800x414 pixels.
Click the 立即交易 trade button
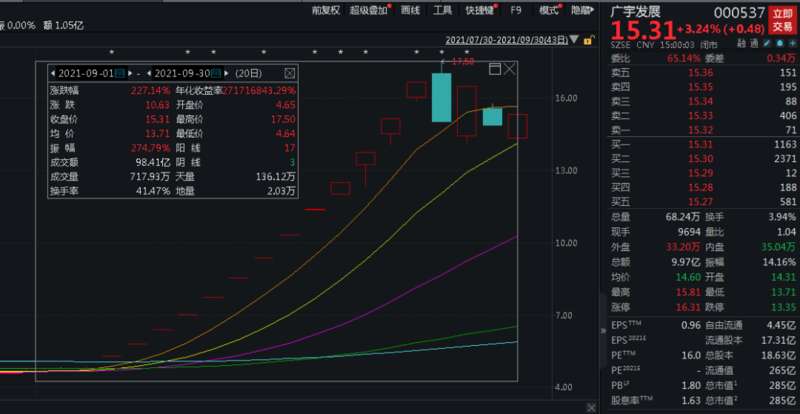pos(782,20)
